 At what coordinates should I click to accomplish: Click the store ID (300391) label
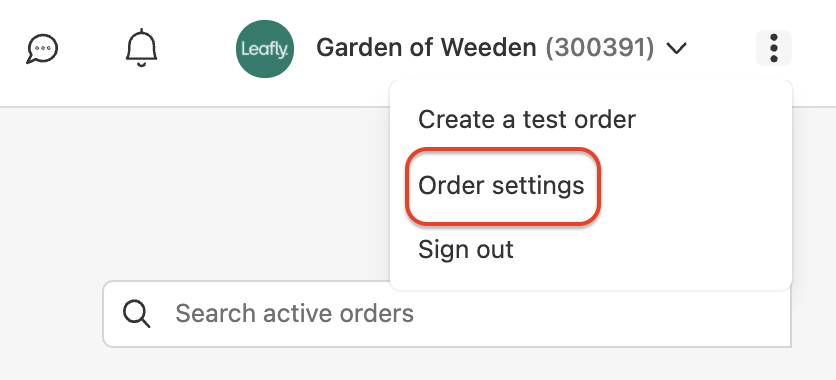point(599,48)
